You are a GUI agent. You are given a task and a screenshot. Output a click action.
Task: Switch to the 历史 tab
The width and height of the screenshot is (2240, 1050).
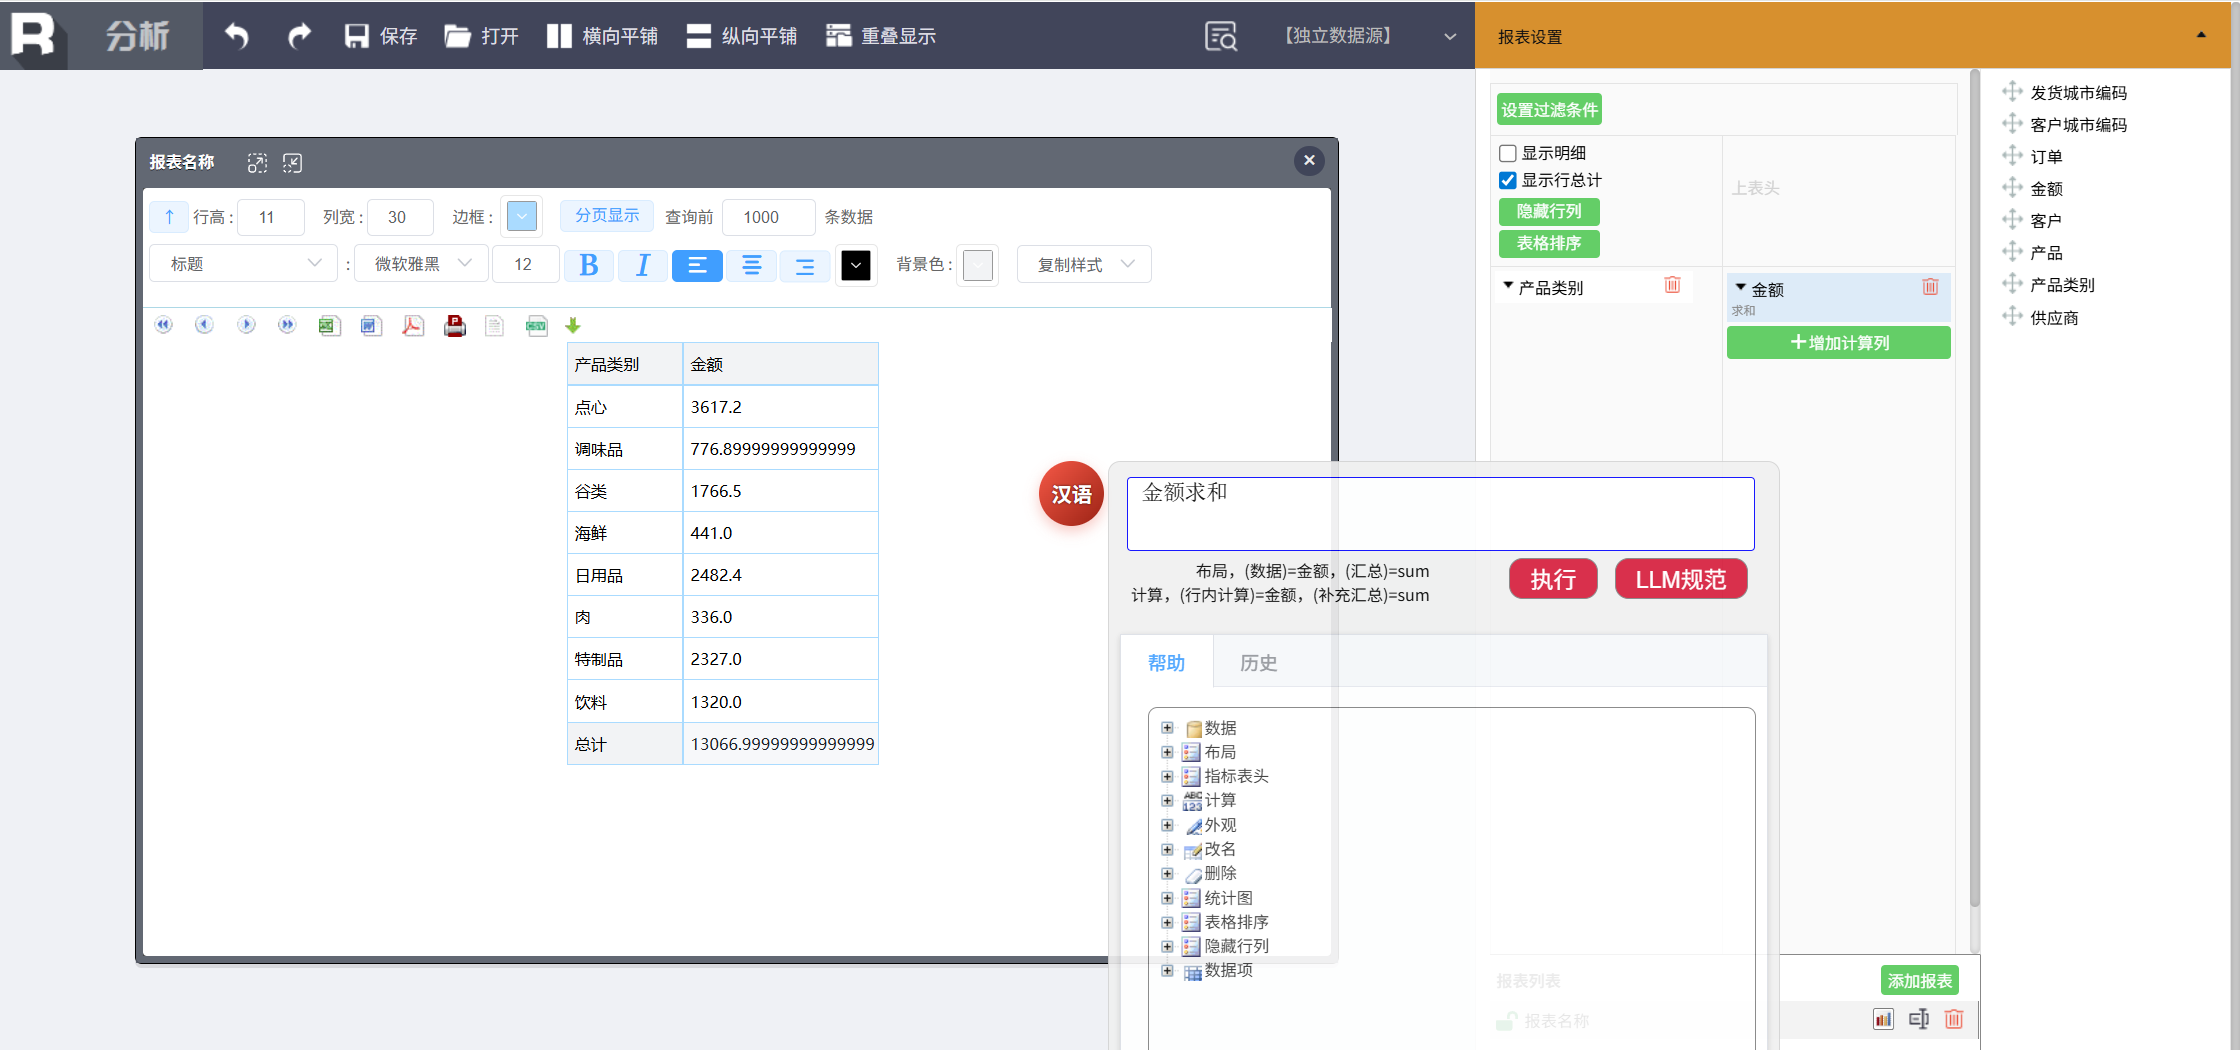click(1258, 663)
